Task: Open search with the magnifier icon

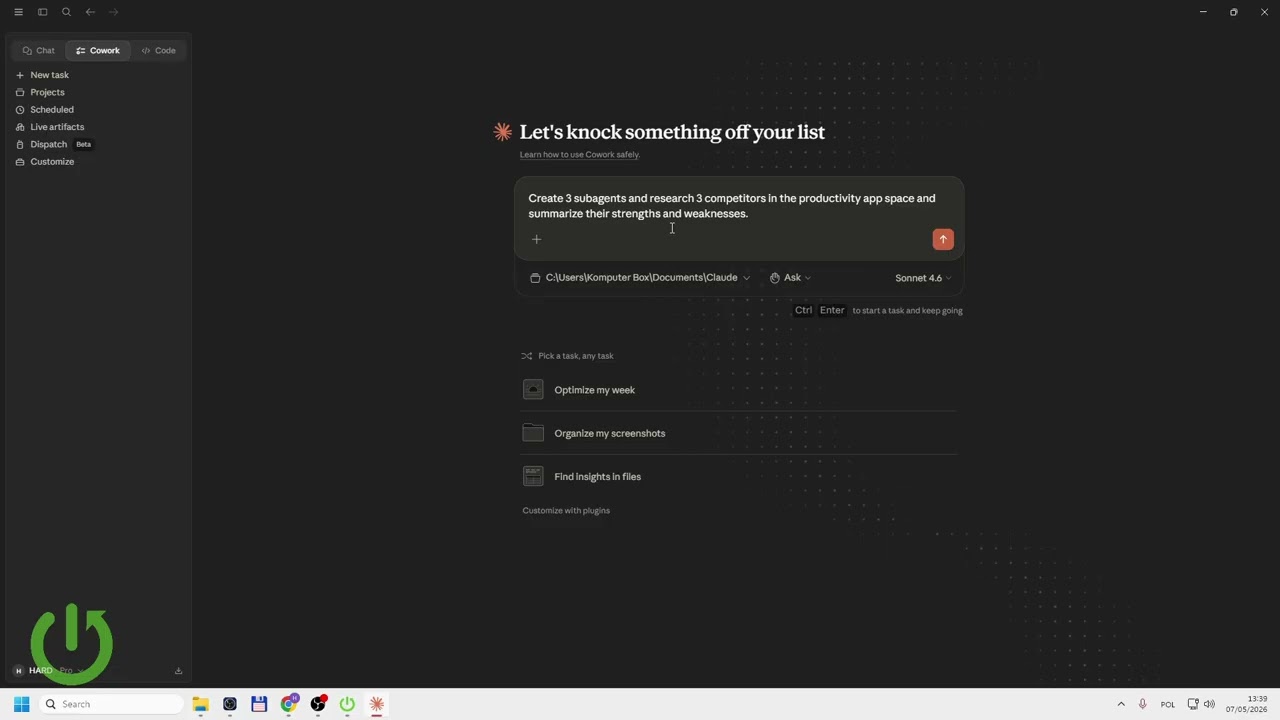Action: pos(66,12)
